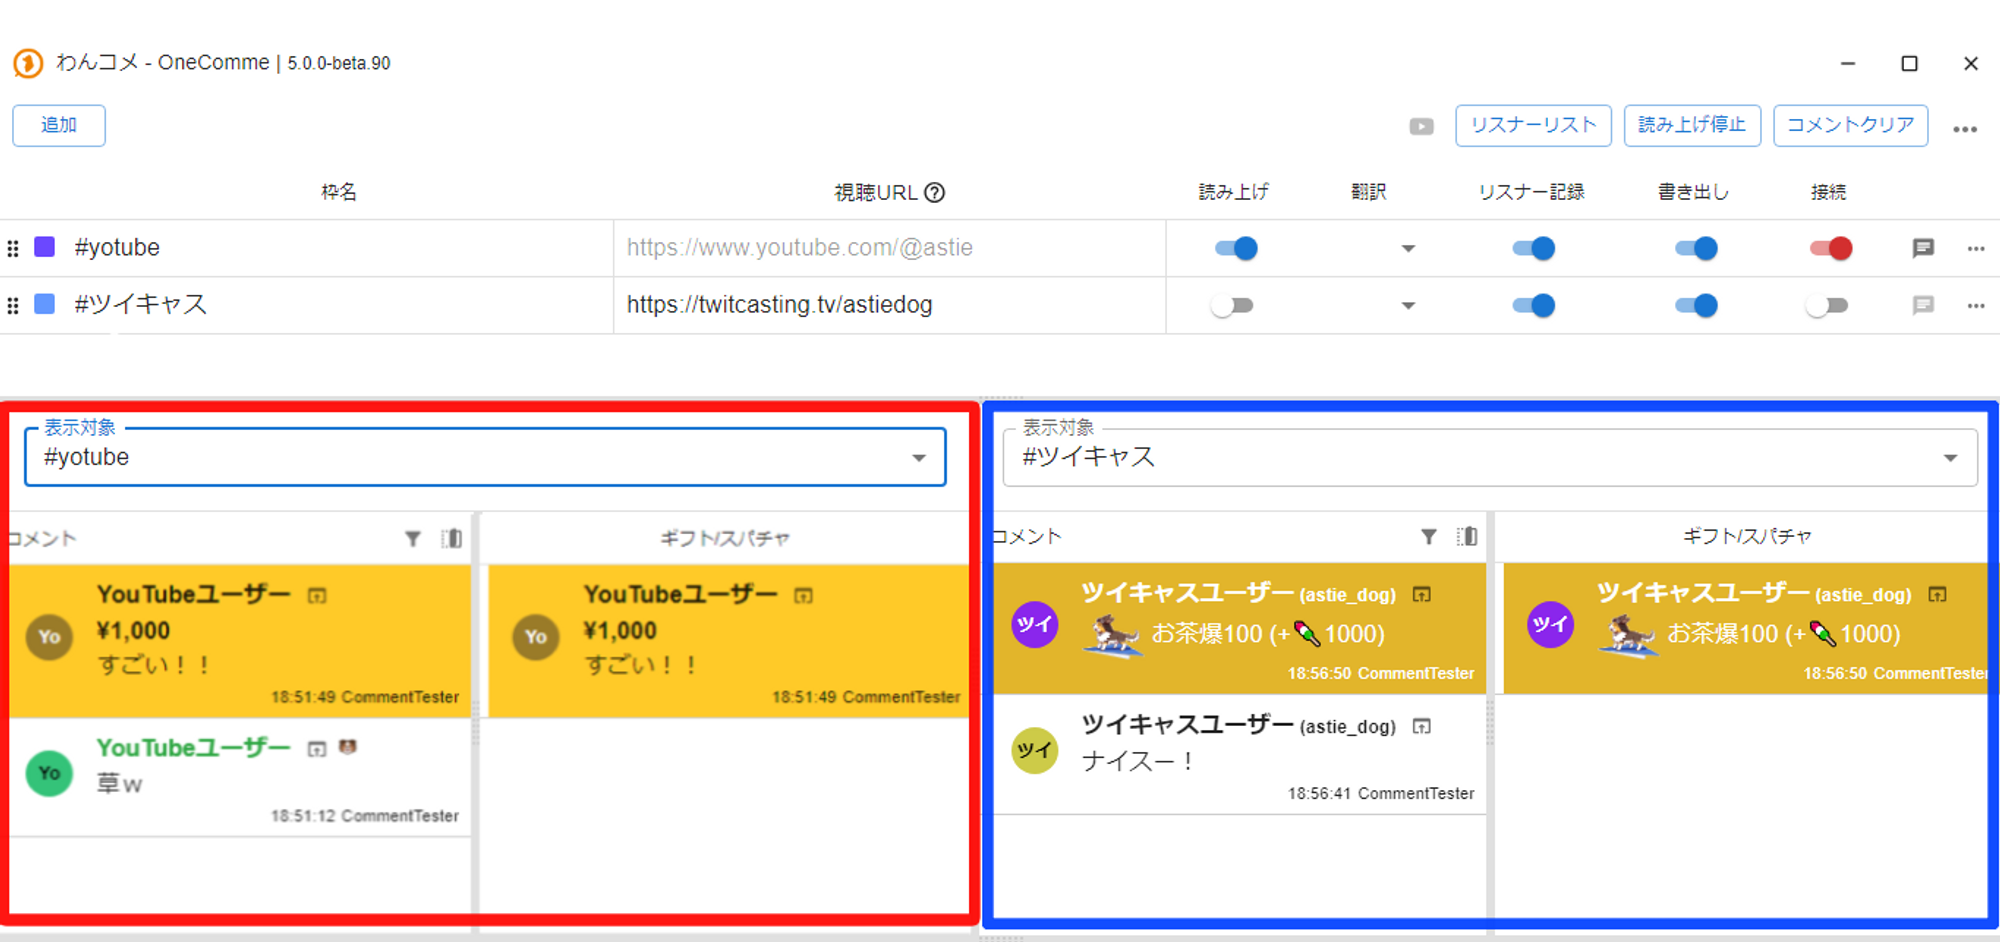Open the top-right three-dot overflow menu

[1964, 129]
